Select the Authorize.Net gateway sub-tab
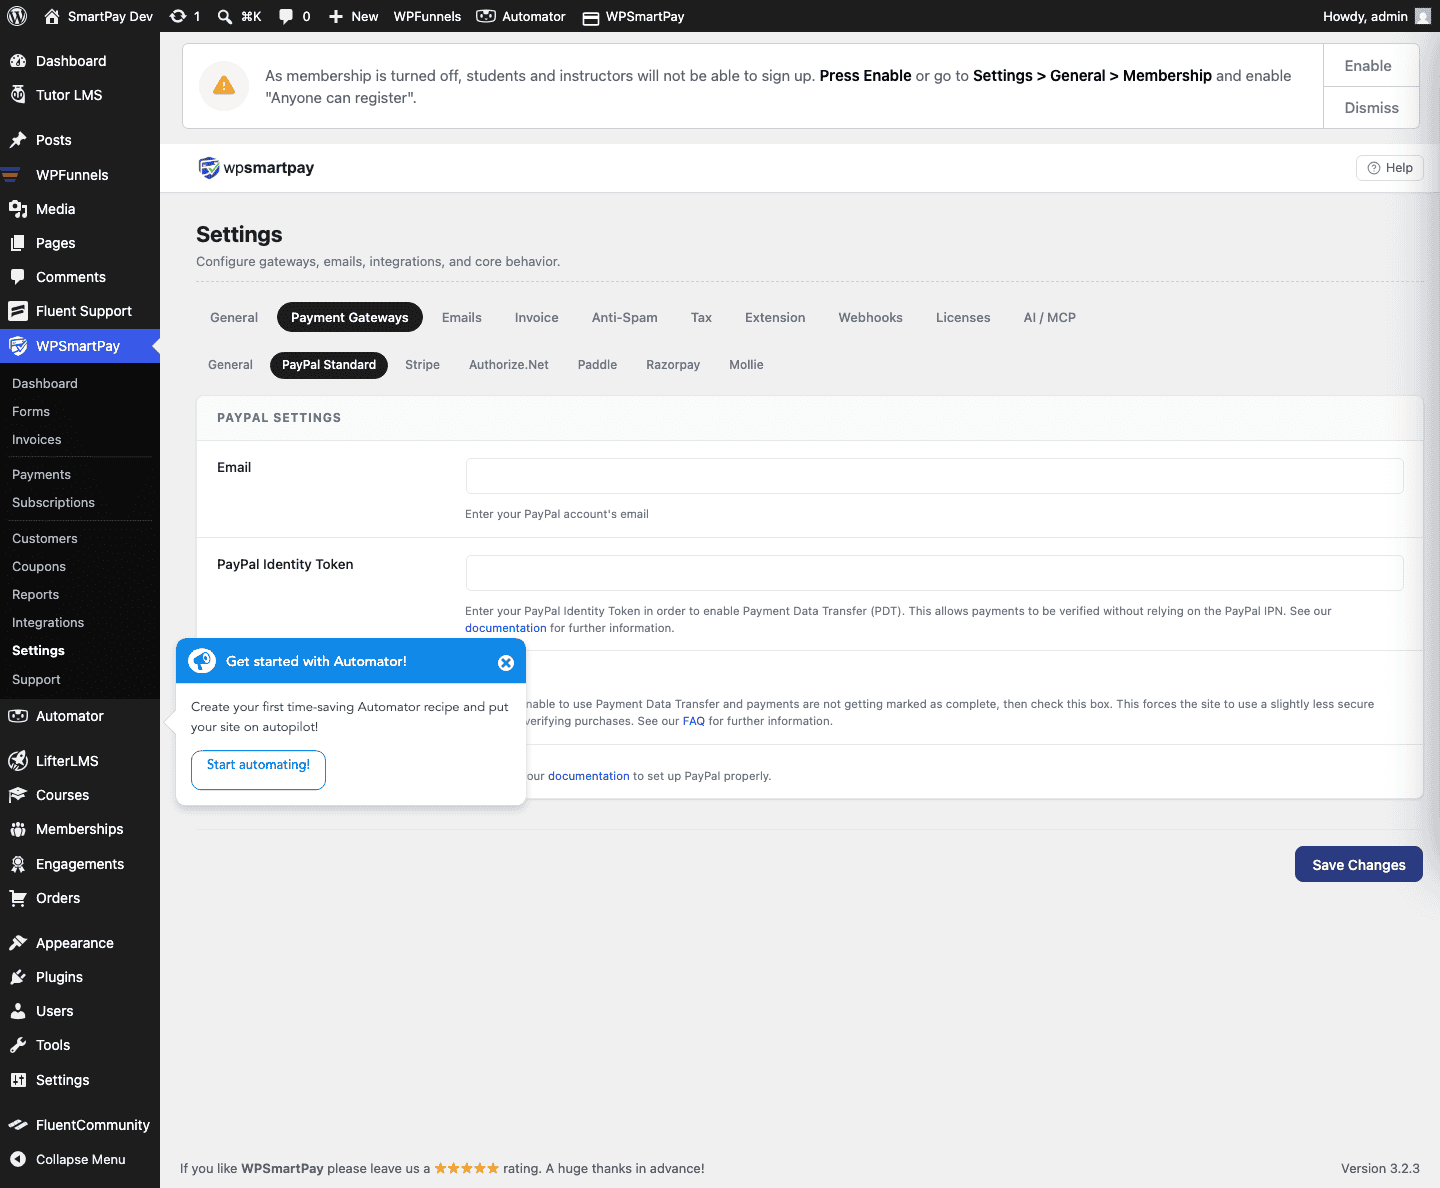Screen dimensions: 1440x1188 (509, 365)
